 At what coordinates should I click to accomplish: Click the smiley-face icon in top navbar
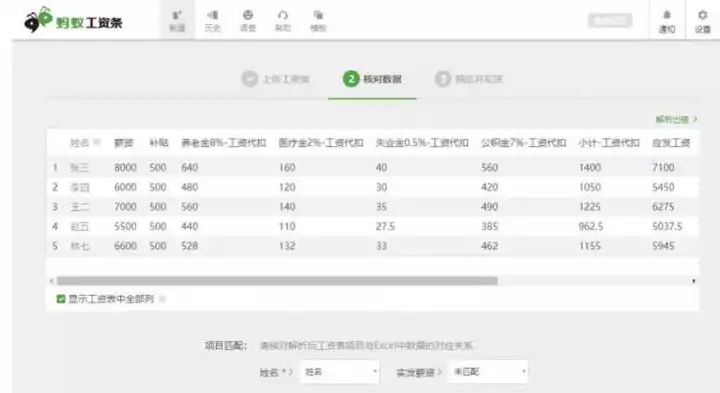248,21
